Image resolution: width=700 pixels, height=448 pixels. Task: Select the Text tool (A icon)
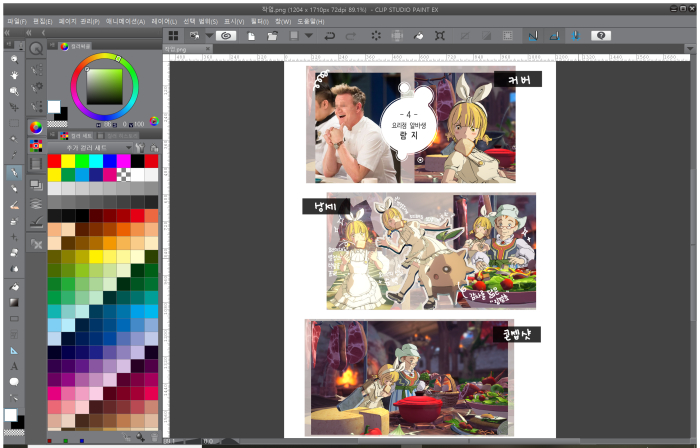click(14, 367)
